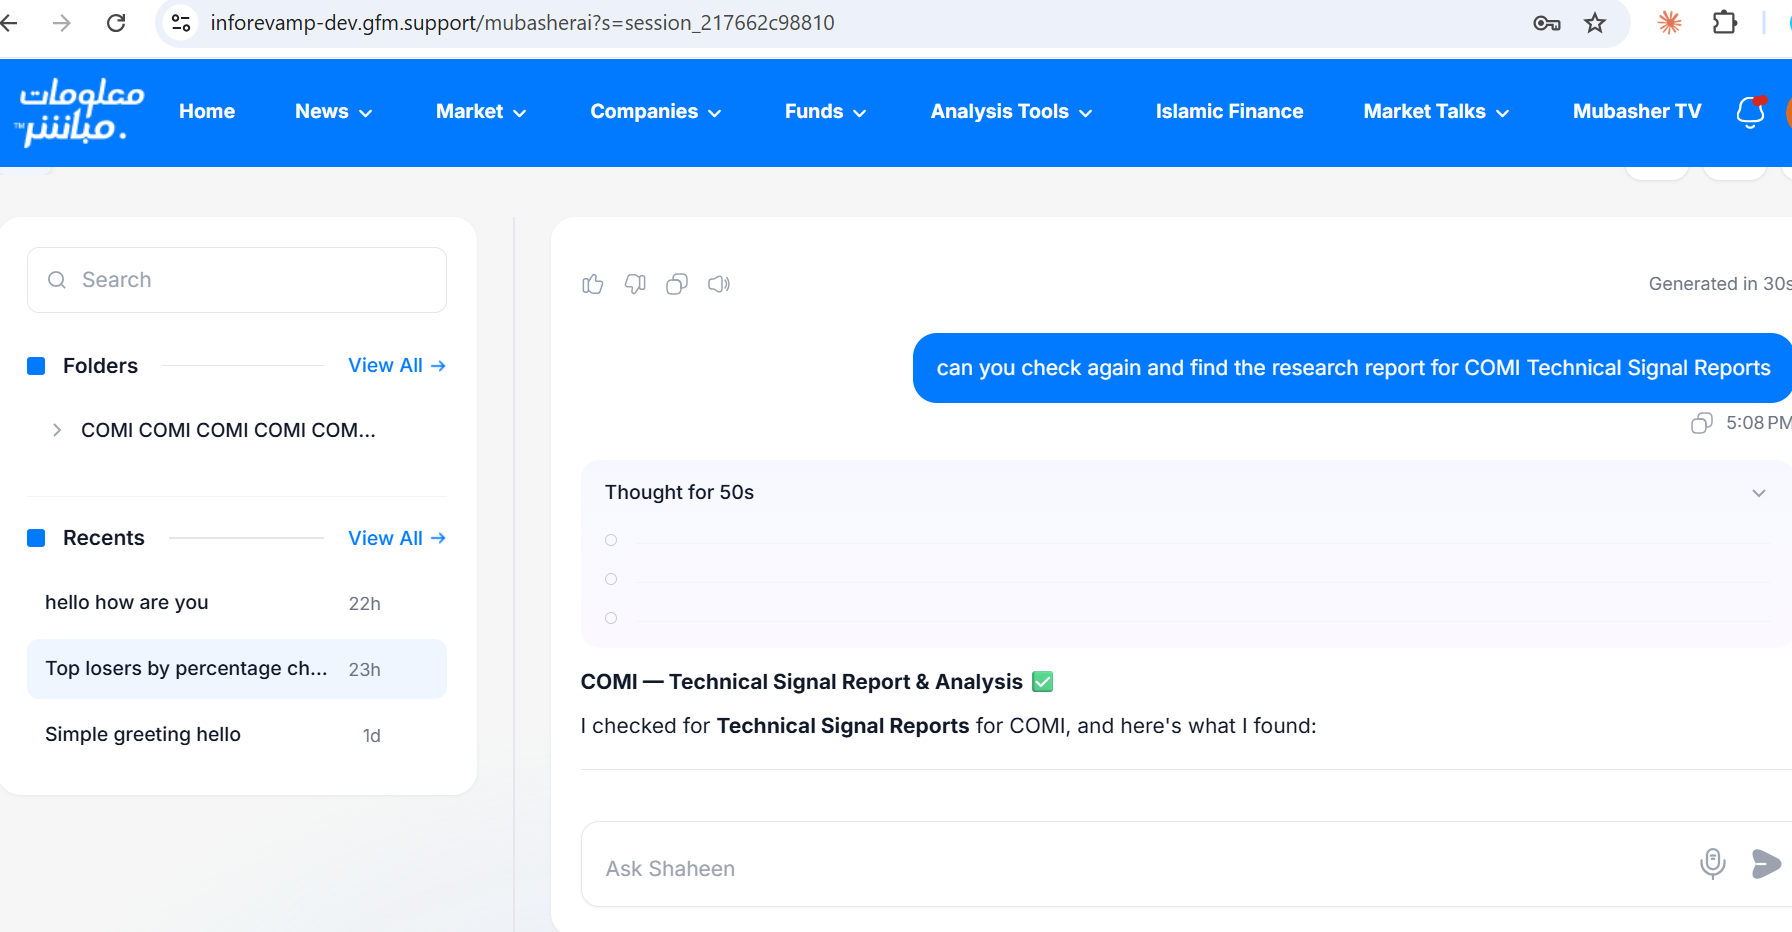The image size is (1792, 932).
Task: Go to the Home menu item
Action: [207, 112]
